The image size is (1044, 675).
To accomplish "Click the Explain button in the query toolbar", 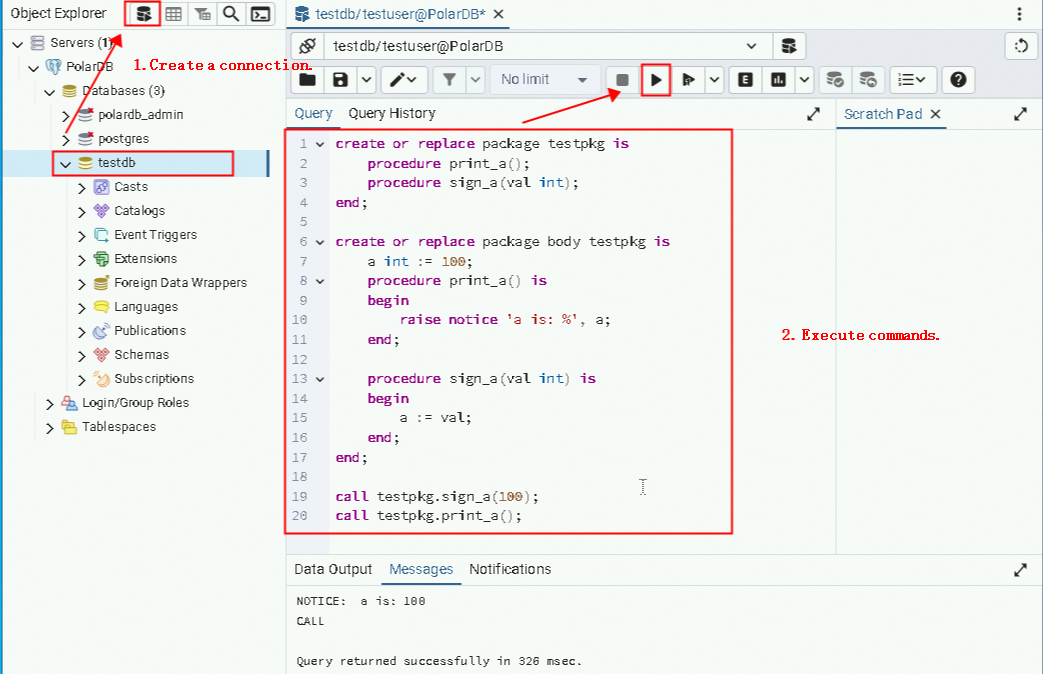I will click(745, 80).
